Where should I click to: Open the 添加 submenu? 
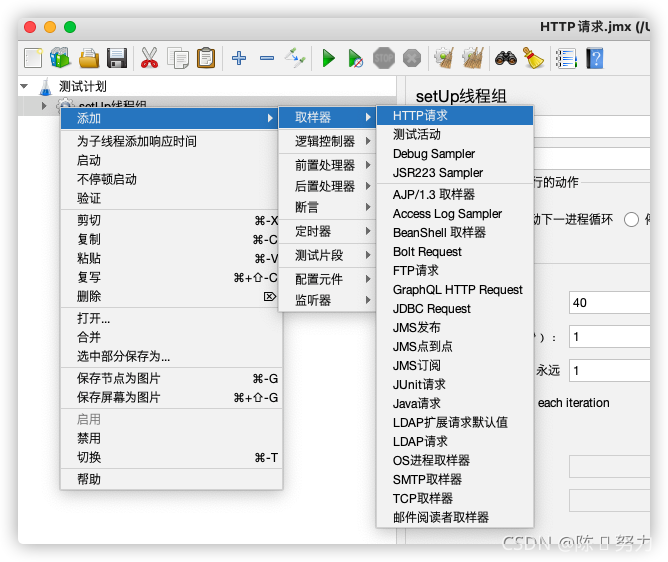tap(170, 118)
